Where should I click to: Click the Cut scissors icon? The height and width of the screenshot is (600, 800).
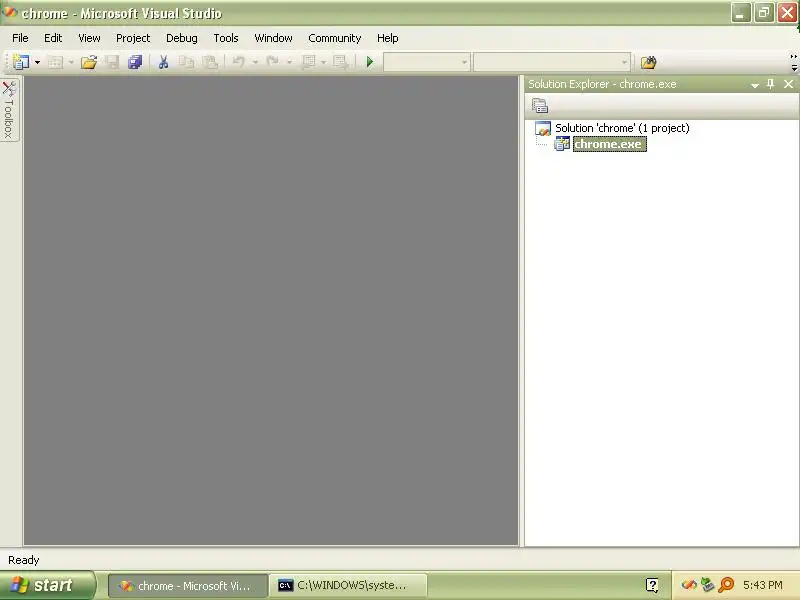(163, 62)
